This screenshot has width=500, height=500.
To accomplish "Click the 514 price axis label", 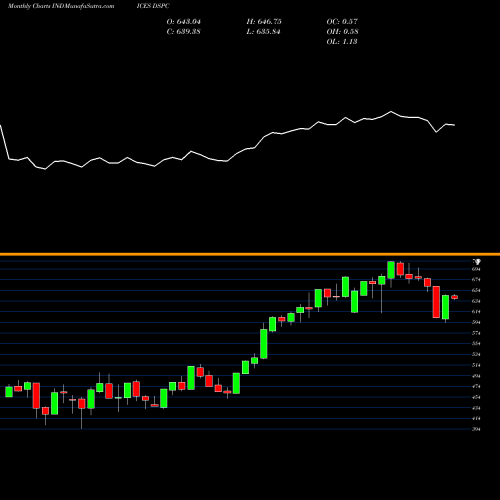I will [476, 365].
